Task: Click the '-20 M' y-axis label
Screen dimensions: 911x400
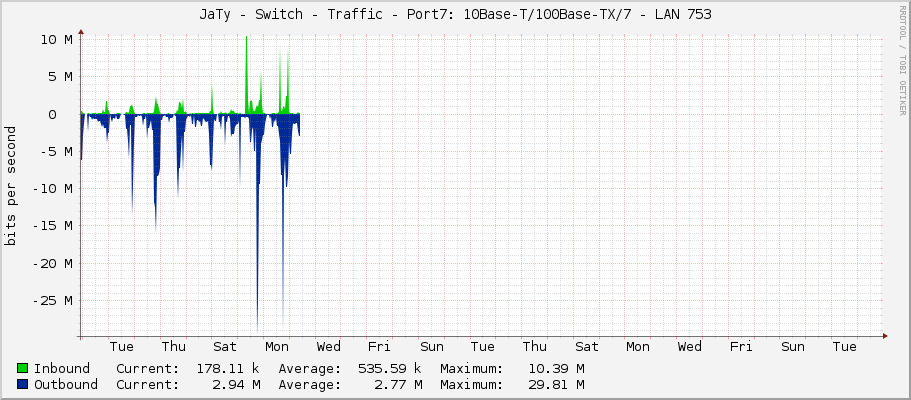Action: [x=53, y=264]
